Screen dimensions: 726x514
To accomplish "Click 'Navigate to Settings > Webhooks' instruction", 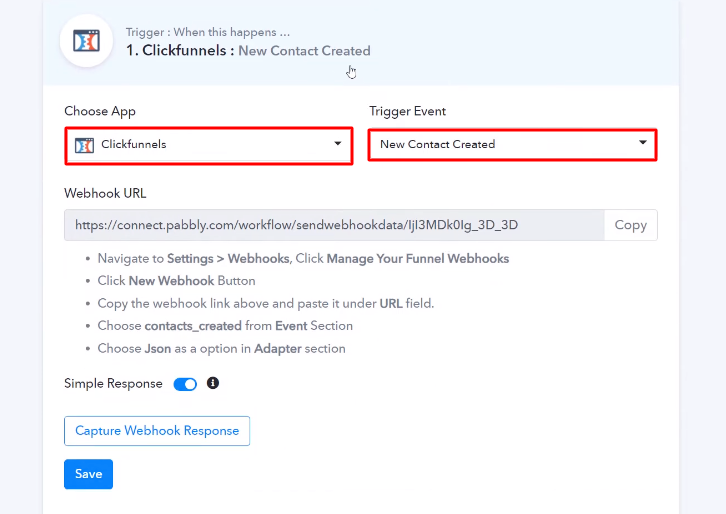I will pyautogui.click(x=303, y=258).
